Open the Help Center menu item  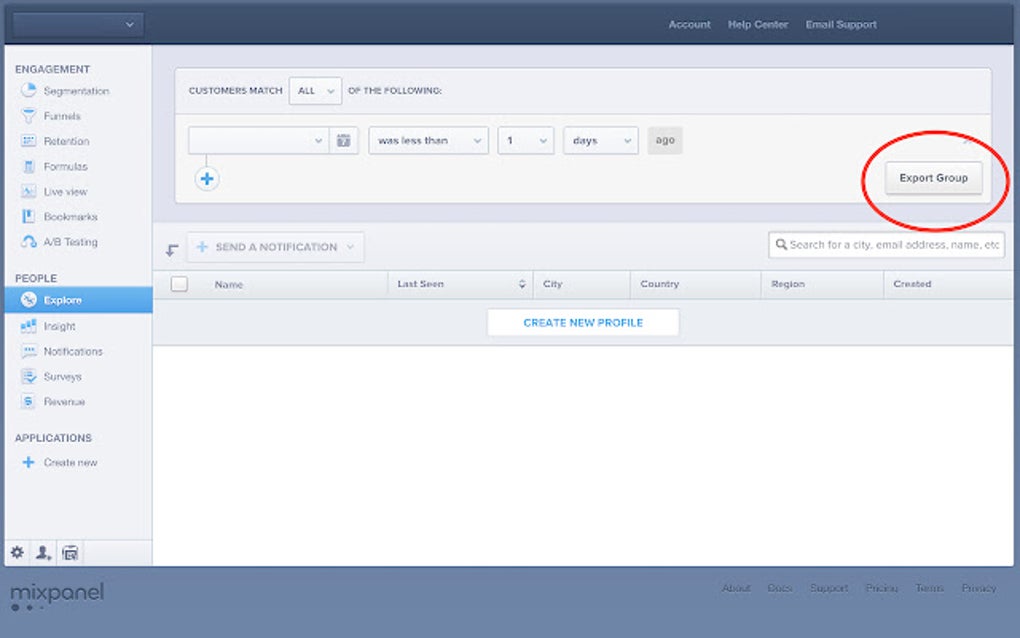(x=757, y=24)
